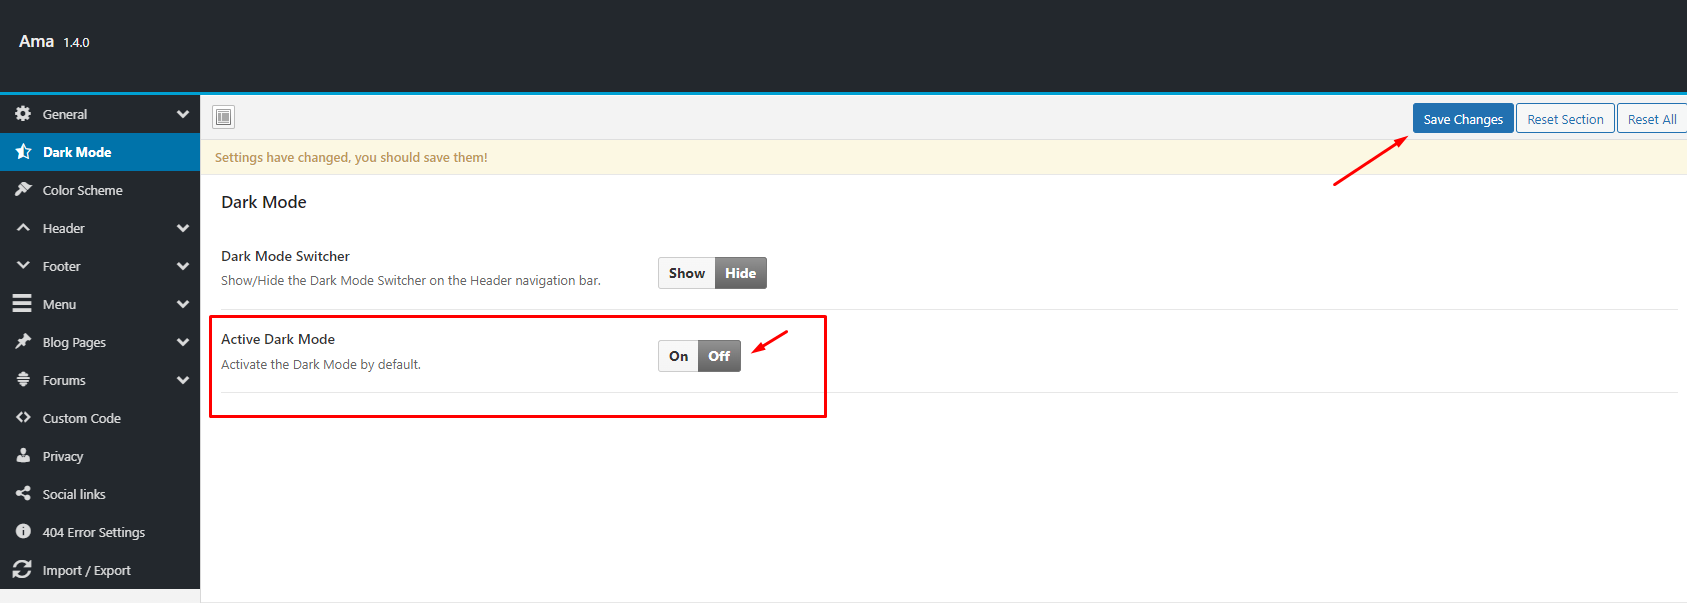Click the 1.4.0 version number
The width and height of the screenshot is (1687, 603).
[76, 42]
